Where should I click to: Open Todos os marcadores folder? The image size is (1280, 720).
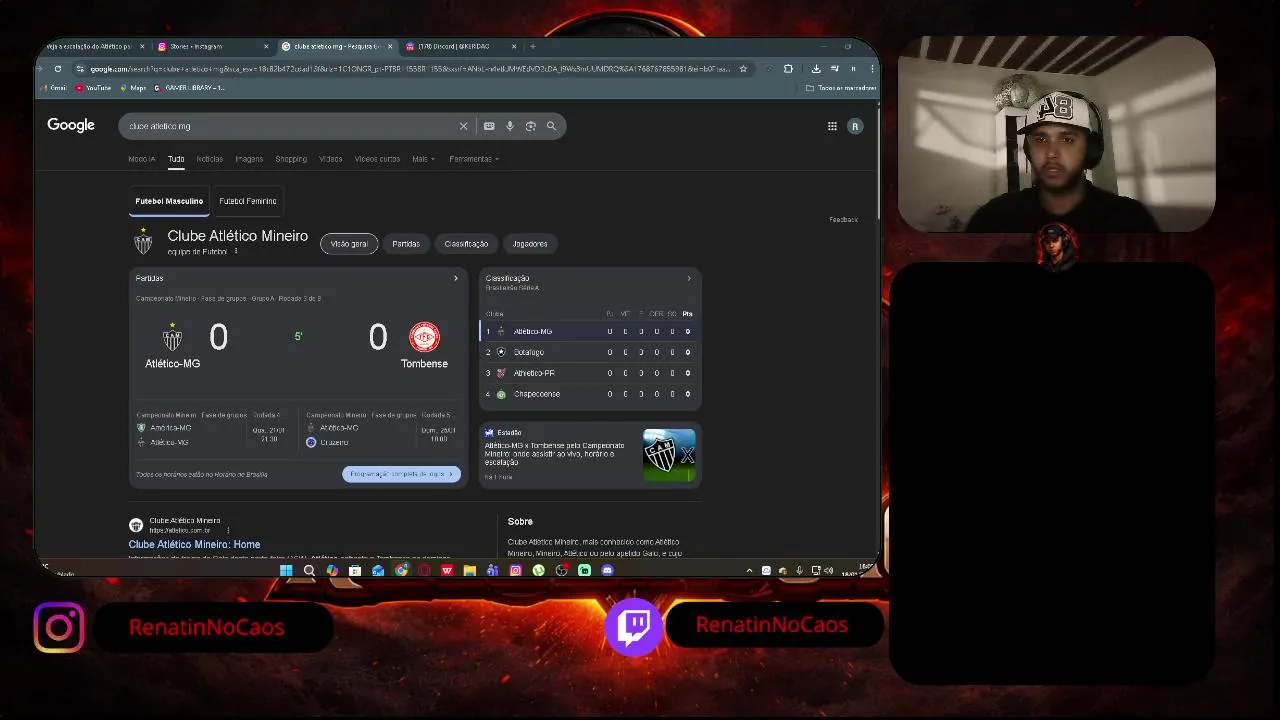coord(841,88)
